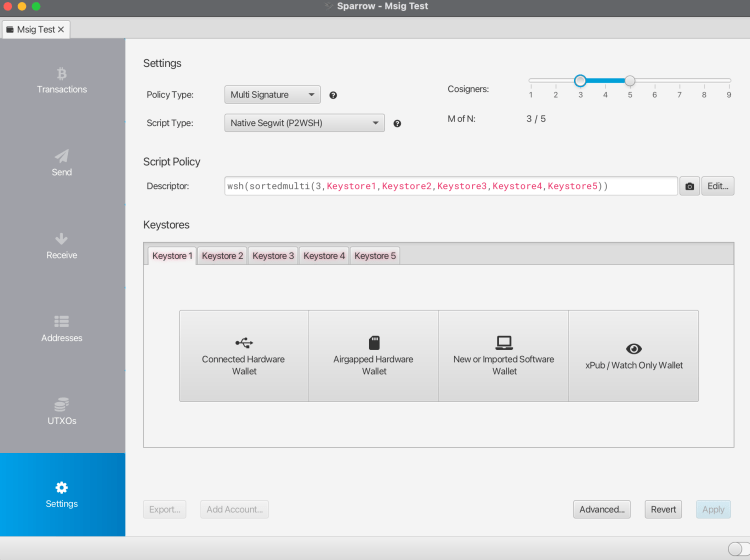
Task: Click the Script Policy heading
Action: coord(172,162)
